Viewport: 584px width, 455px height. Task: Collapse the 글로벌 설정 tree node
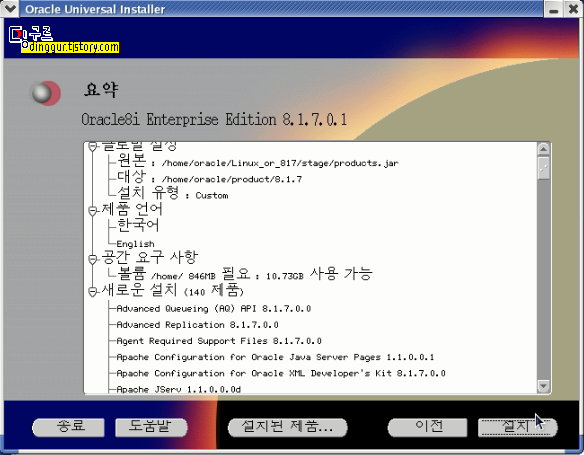pyautogui.click(x=92, y=147)
